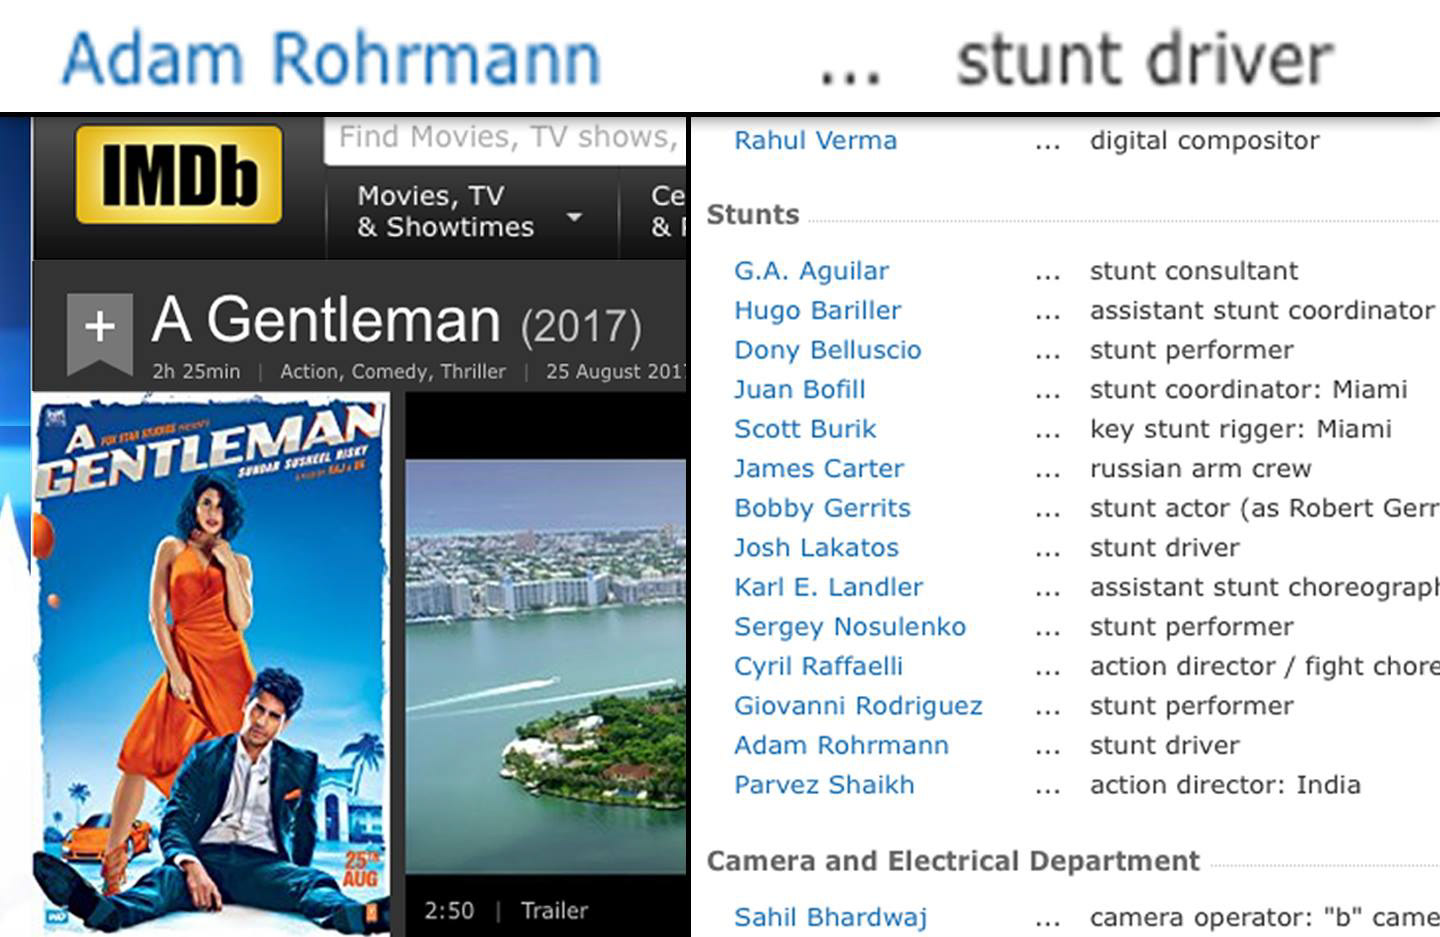The width and height of the screenshot is (1440, 937).
Task: Click 'digital compositor' role text
Action: (1204, 141)
